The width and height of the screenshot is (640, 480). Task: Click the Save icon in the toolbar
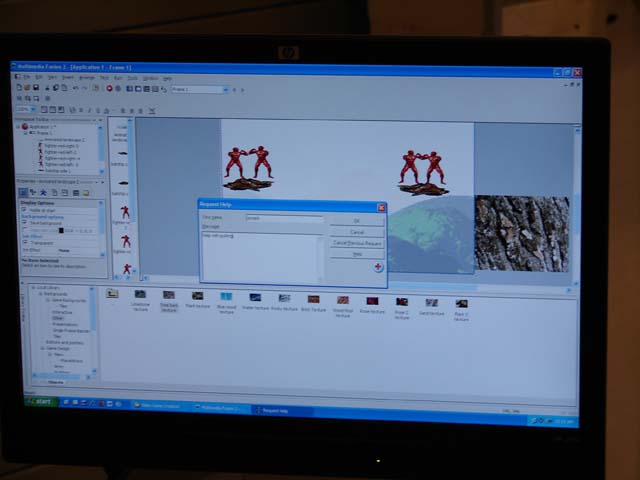[37, 89]
